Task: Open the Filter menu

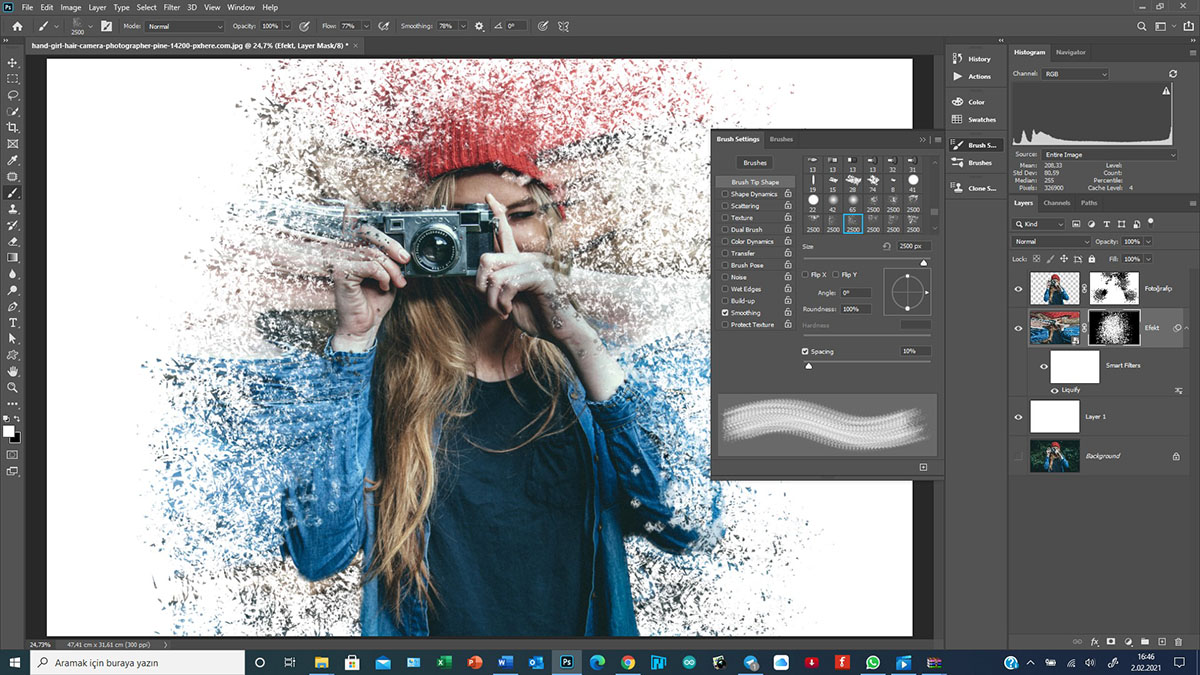Action: click(x=172, y=7)
